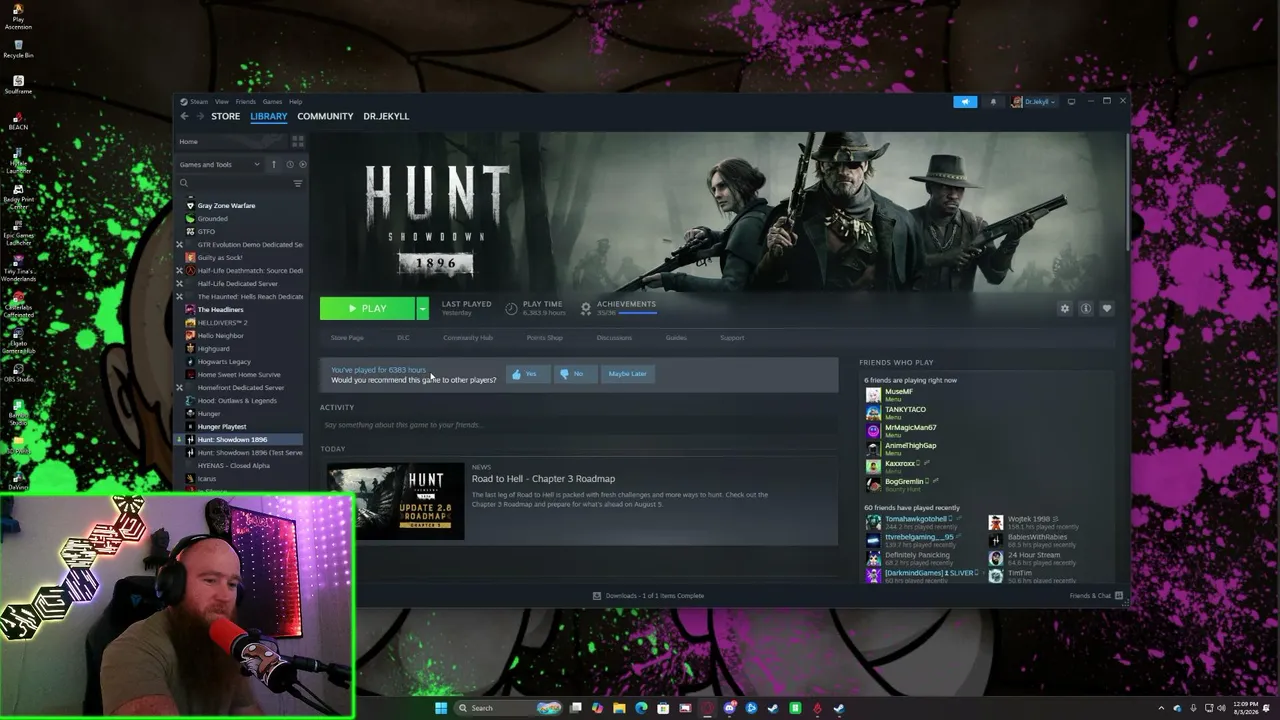1280x720 pixels.
Task: Choose Maybe Later on recommendation prompt
Action: [627, 374]
